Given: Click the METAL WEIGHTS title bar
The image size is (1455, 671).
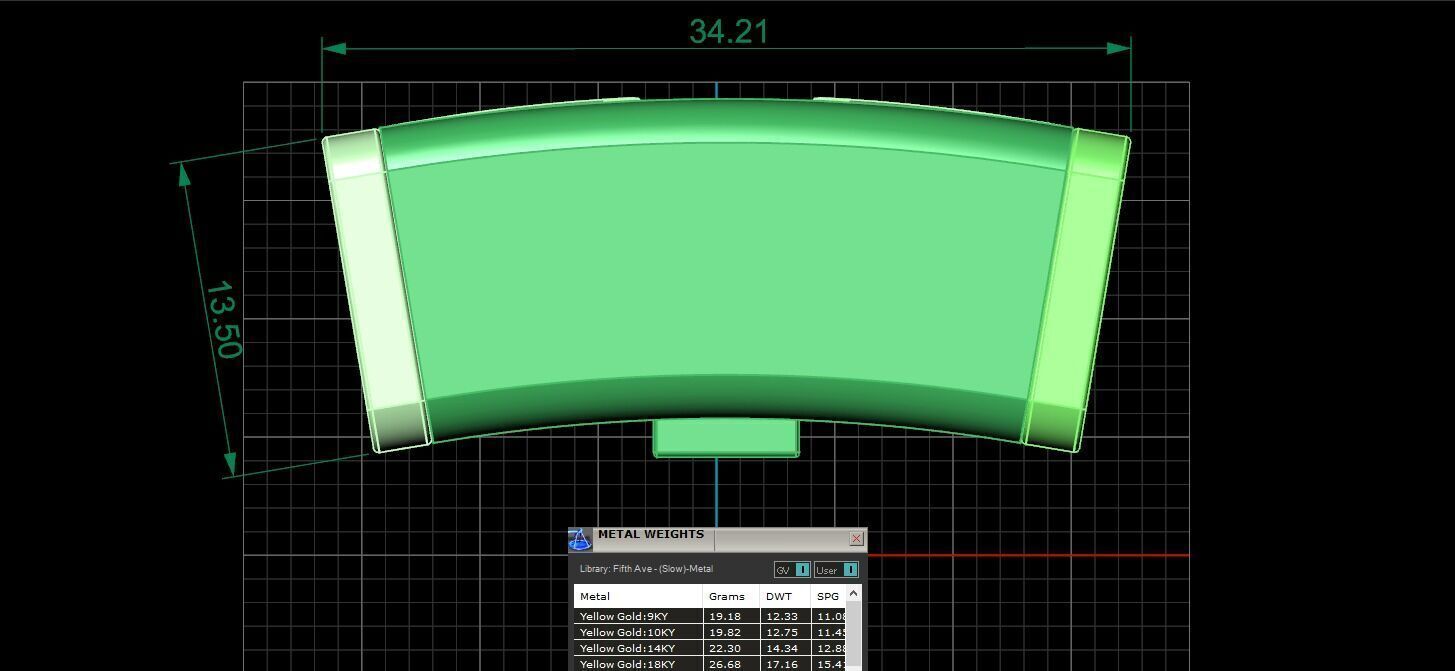Looking at the screenshot, I should point(718,540).
